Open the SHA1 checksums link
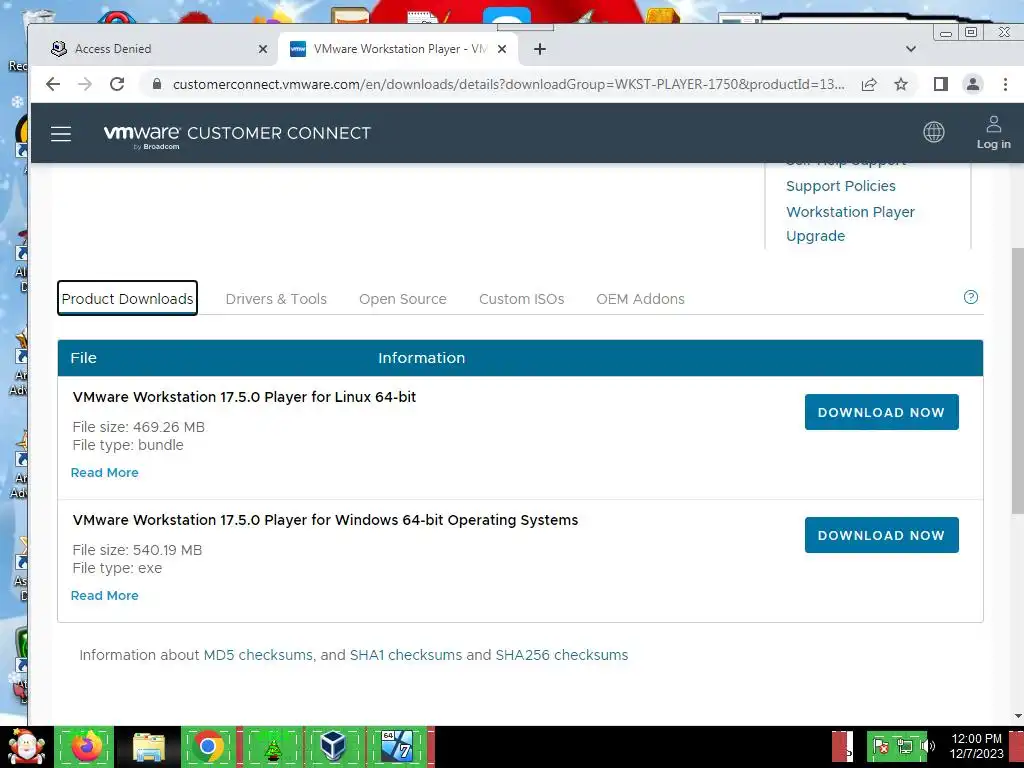 point(406,655)
